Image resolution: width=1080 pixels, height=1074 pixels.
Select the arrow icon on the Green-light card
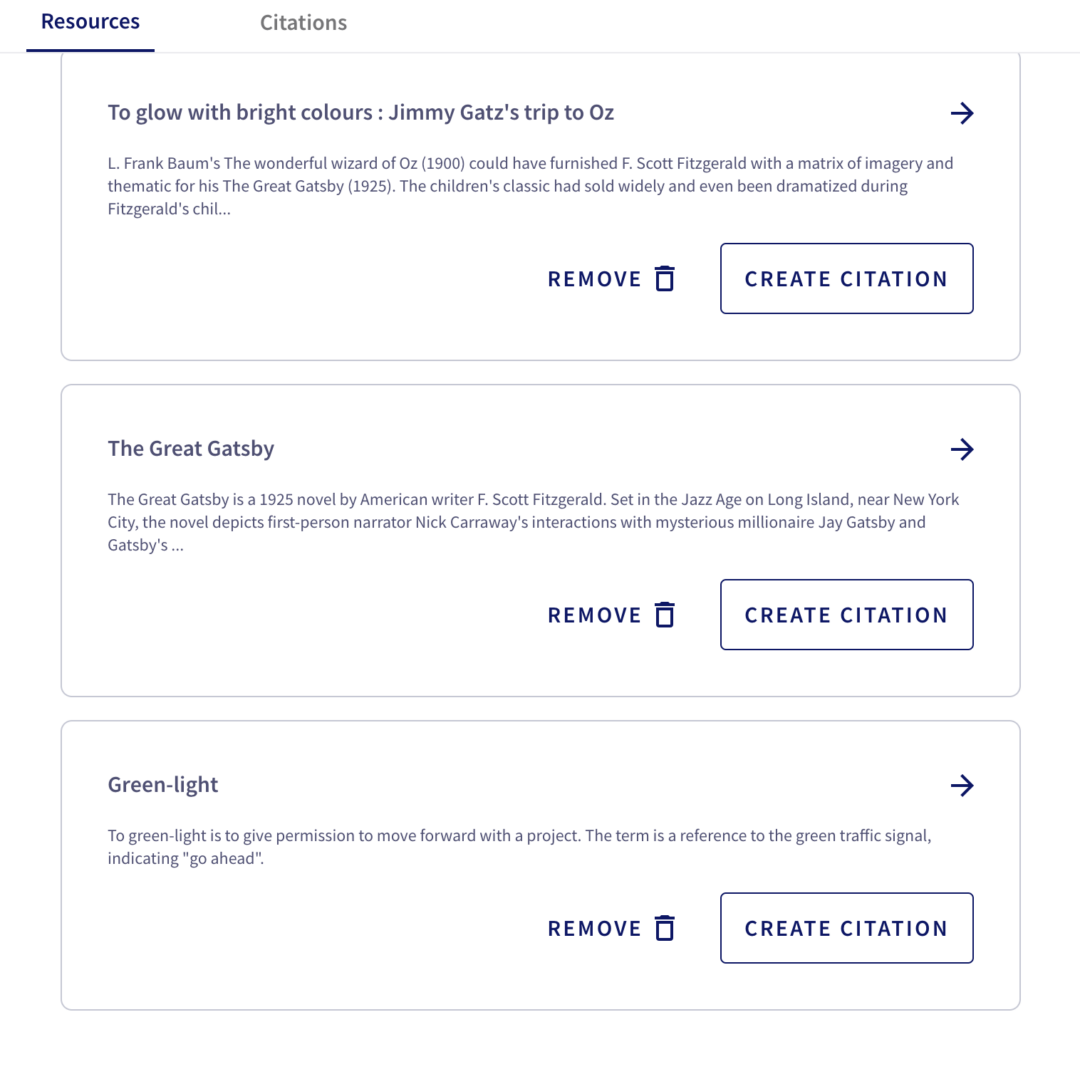click(961, 785)
